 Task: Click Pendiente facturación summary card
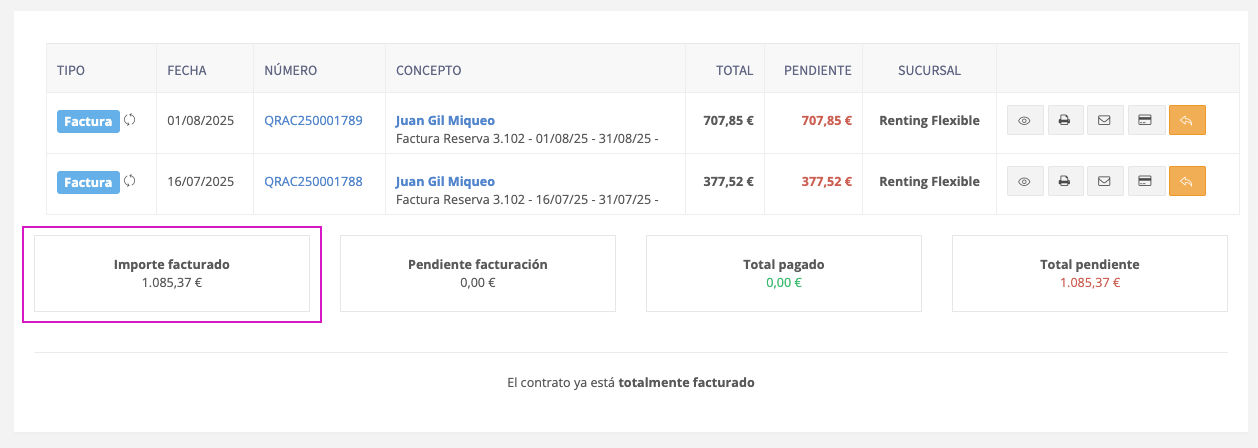click(478, 274)
